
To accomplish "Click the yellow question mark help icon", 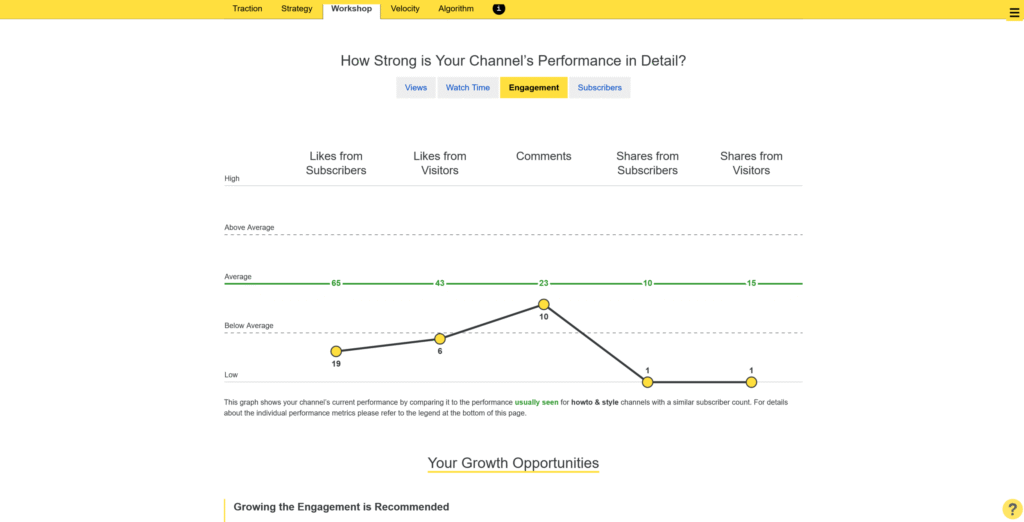I will (1011, 509).
